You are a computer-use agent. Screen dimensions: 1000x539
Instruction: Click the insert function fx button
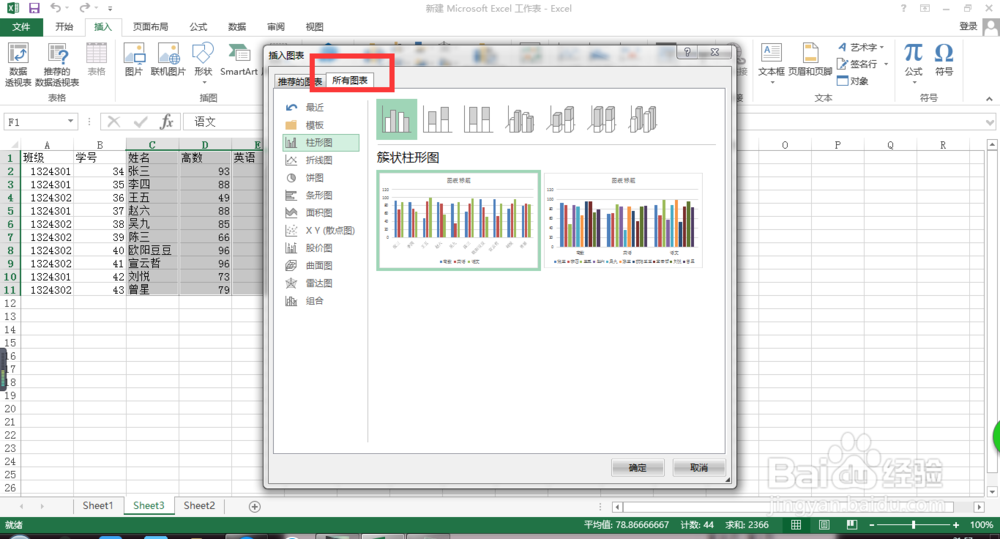(167, 121)
